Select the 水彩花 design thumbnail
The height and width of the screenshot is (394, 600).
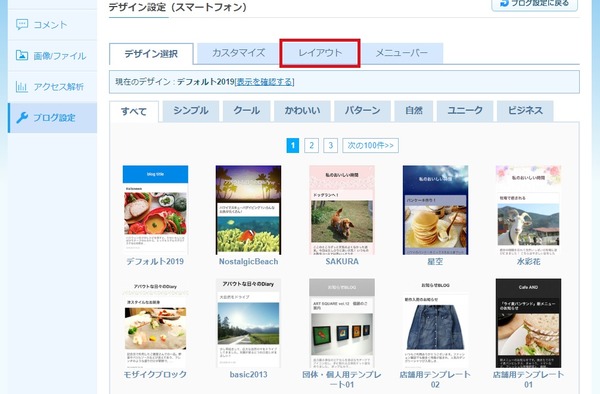pos(528,210)
